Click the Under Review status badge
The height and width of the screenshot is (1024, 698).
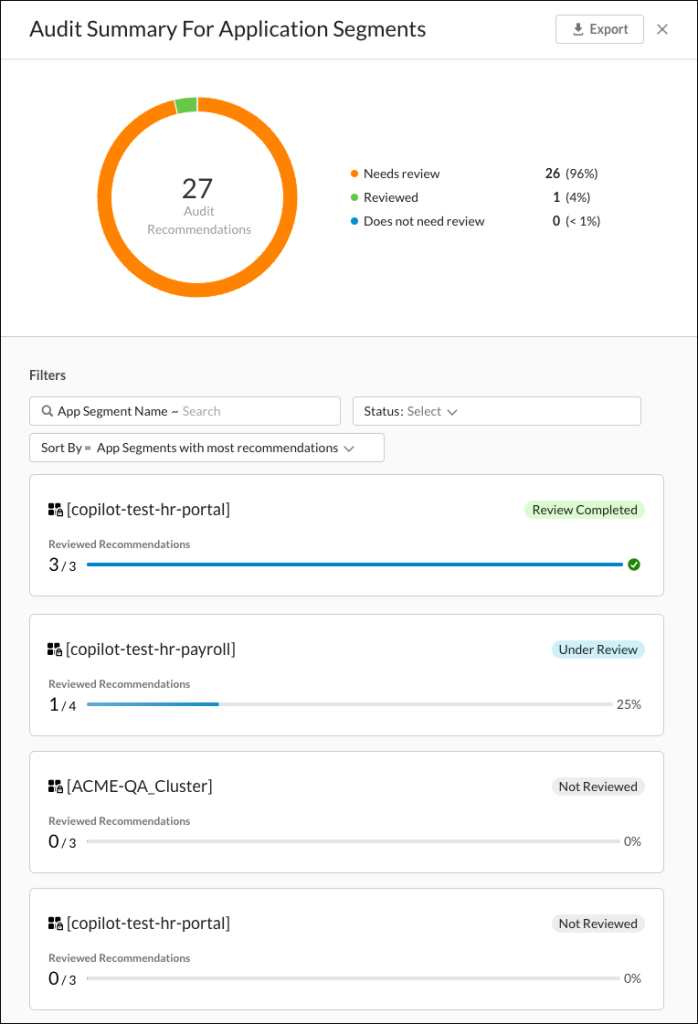[598, 650]
